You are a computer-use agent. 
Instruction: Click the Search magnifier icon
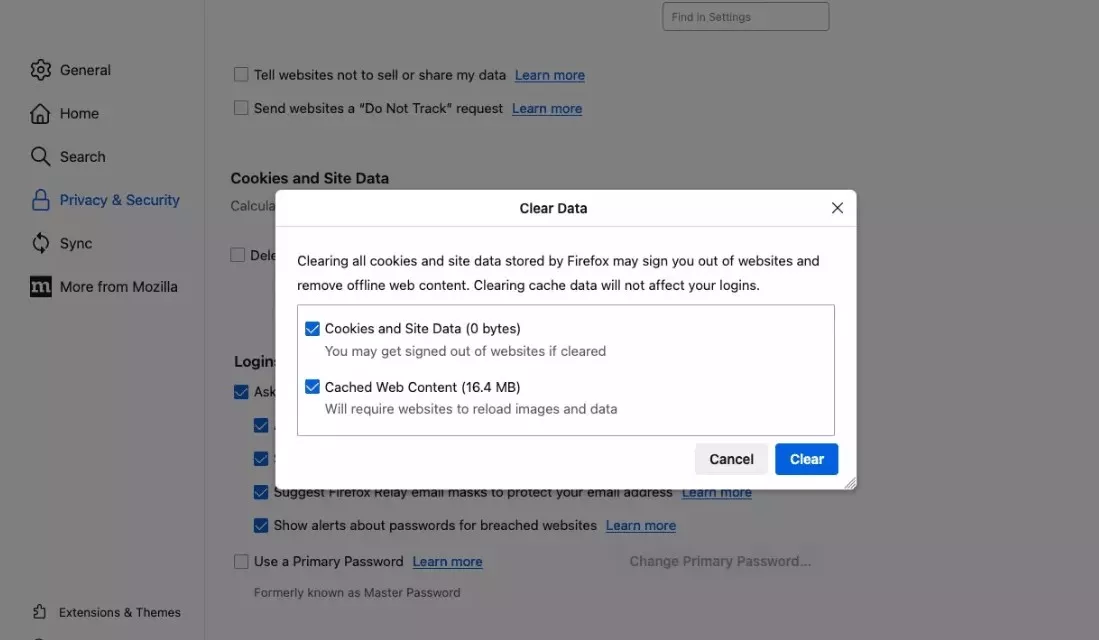pos(40,157)
